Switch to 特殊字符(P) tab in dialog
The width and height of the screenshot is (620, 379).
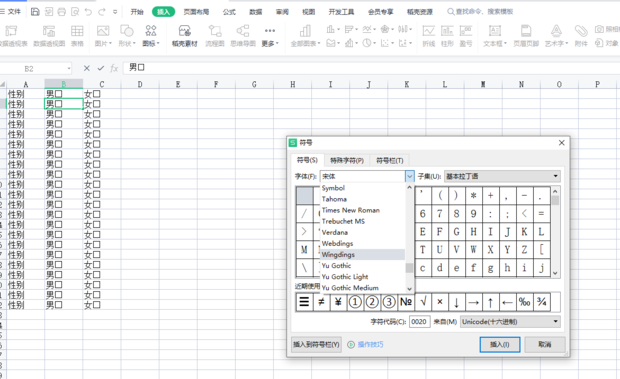click(347, 160)
